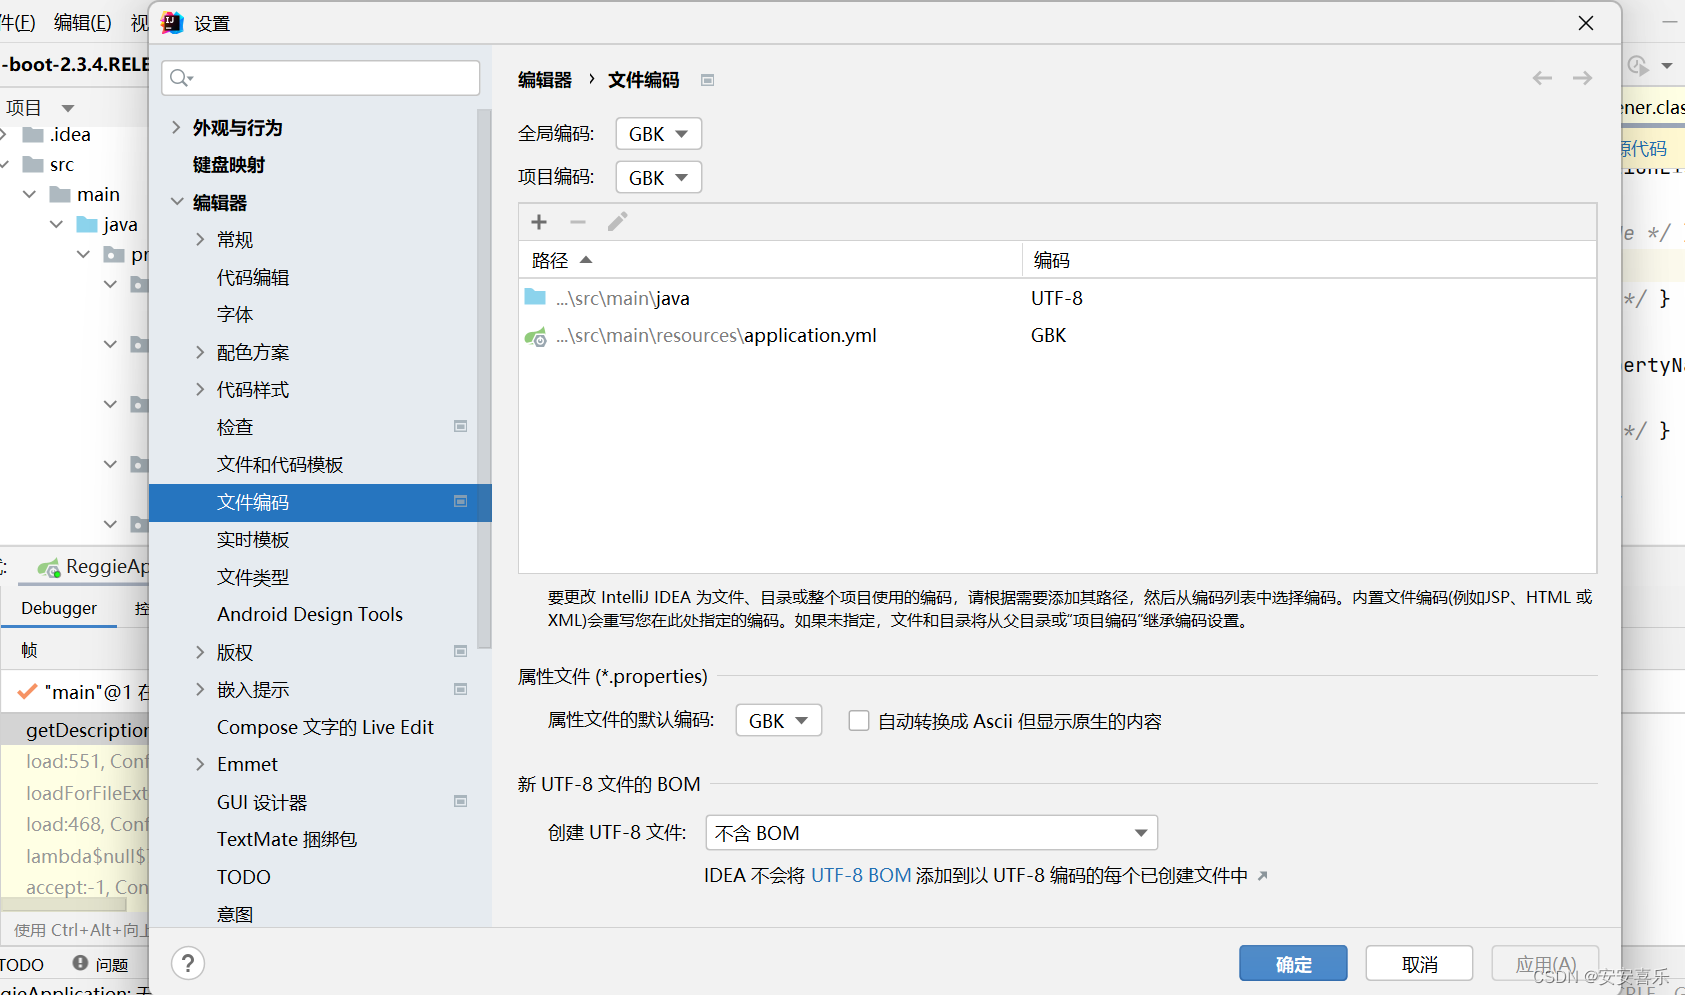Image resolution: width=1685 pixels, height=995 pixels.
Task: Click the UTF-8 BOM link
Action: [860, 874]
